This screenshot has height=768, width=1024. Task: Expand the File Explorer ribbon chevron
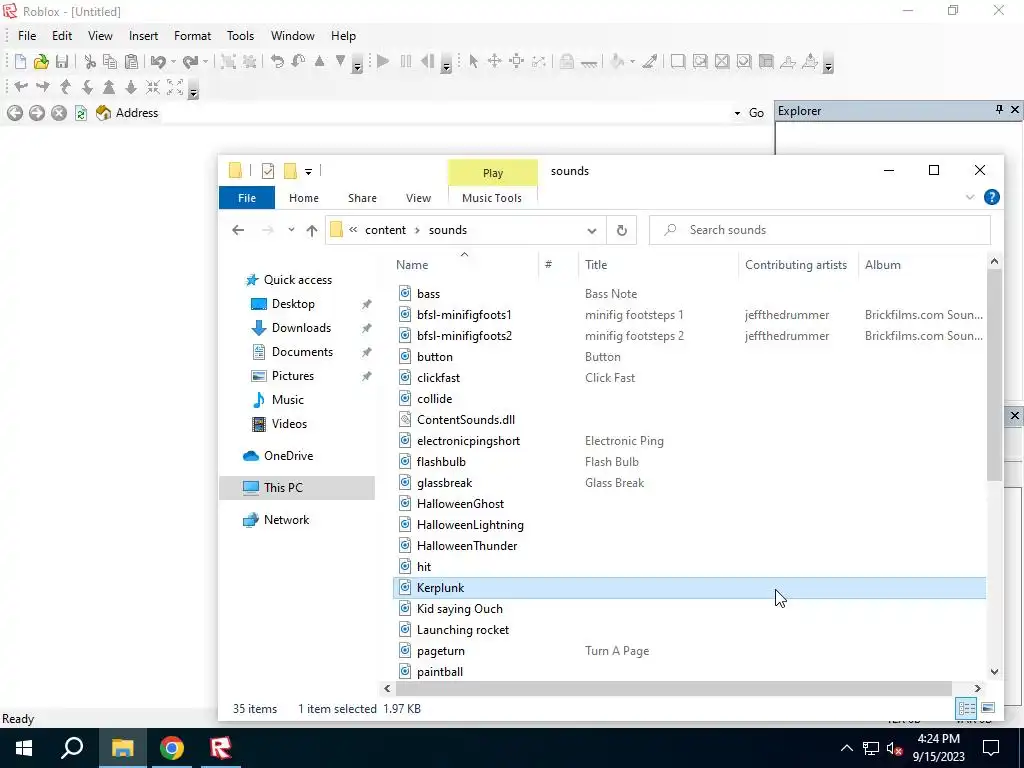[970, 197]
